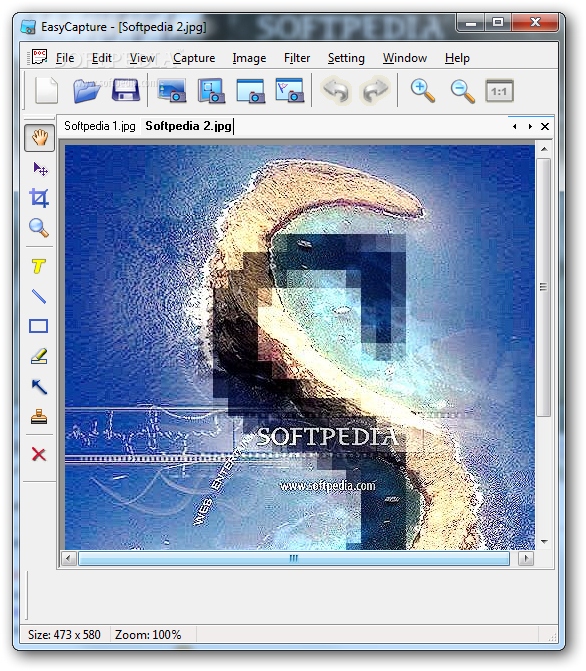Open the Window menu
Viewport: 586px width, 671px height.
point(405,58)
